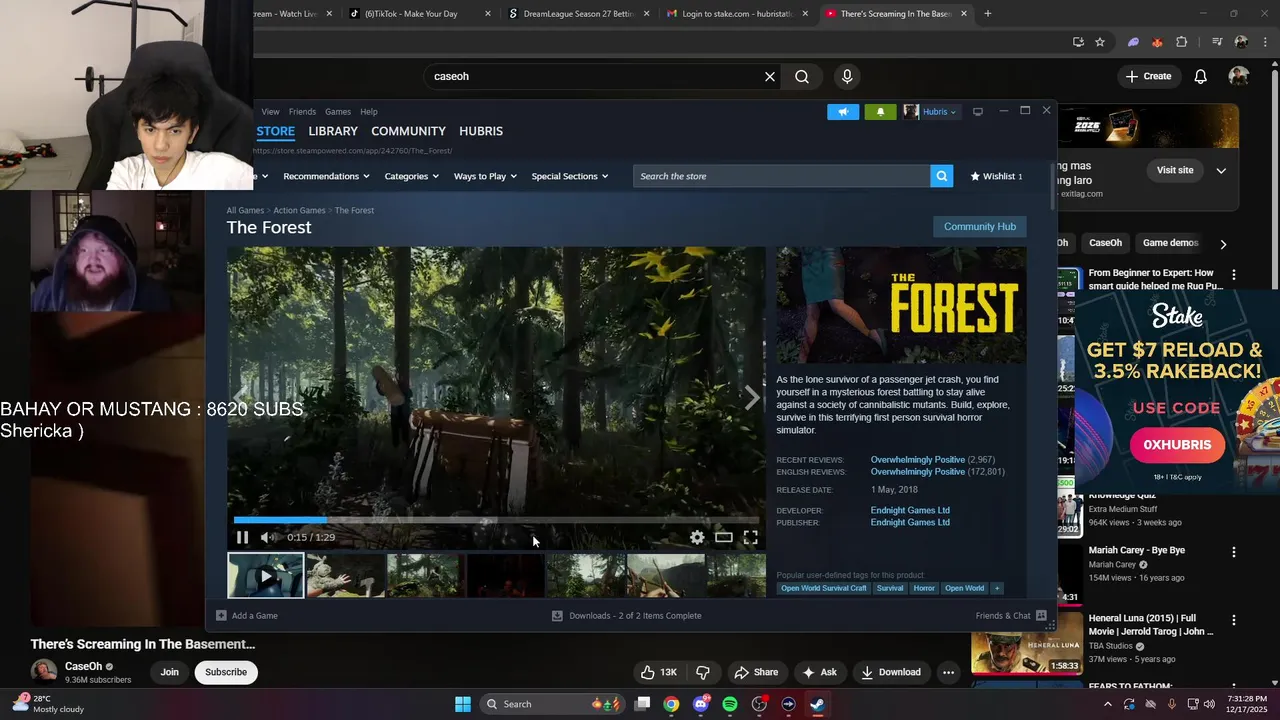
Task: Open the Steam Wishlist
Action: point(996,176)
